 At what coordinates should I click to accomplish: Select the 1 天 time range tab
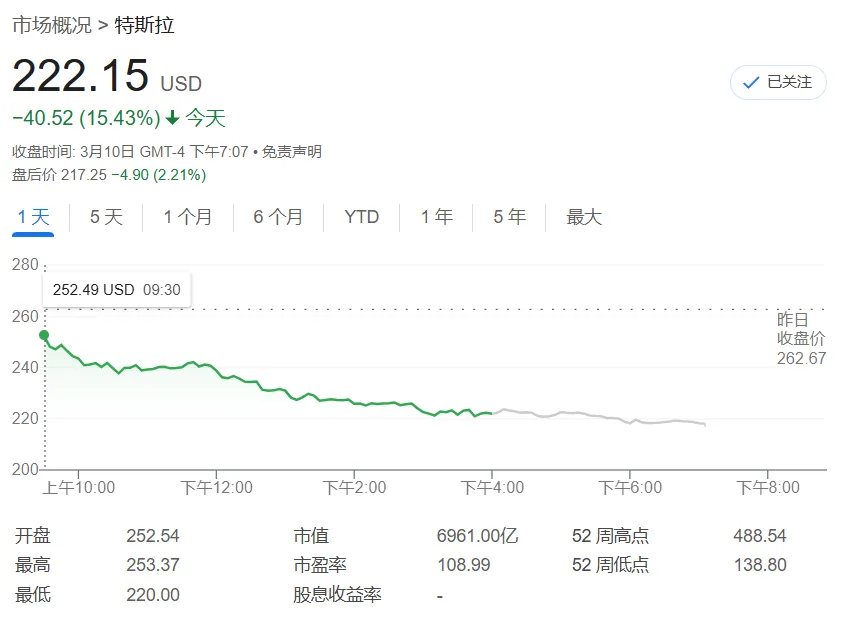(x=33, y=217)
